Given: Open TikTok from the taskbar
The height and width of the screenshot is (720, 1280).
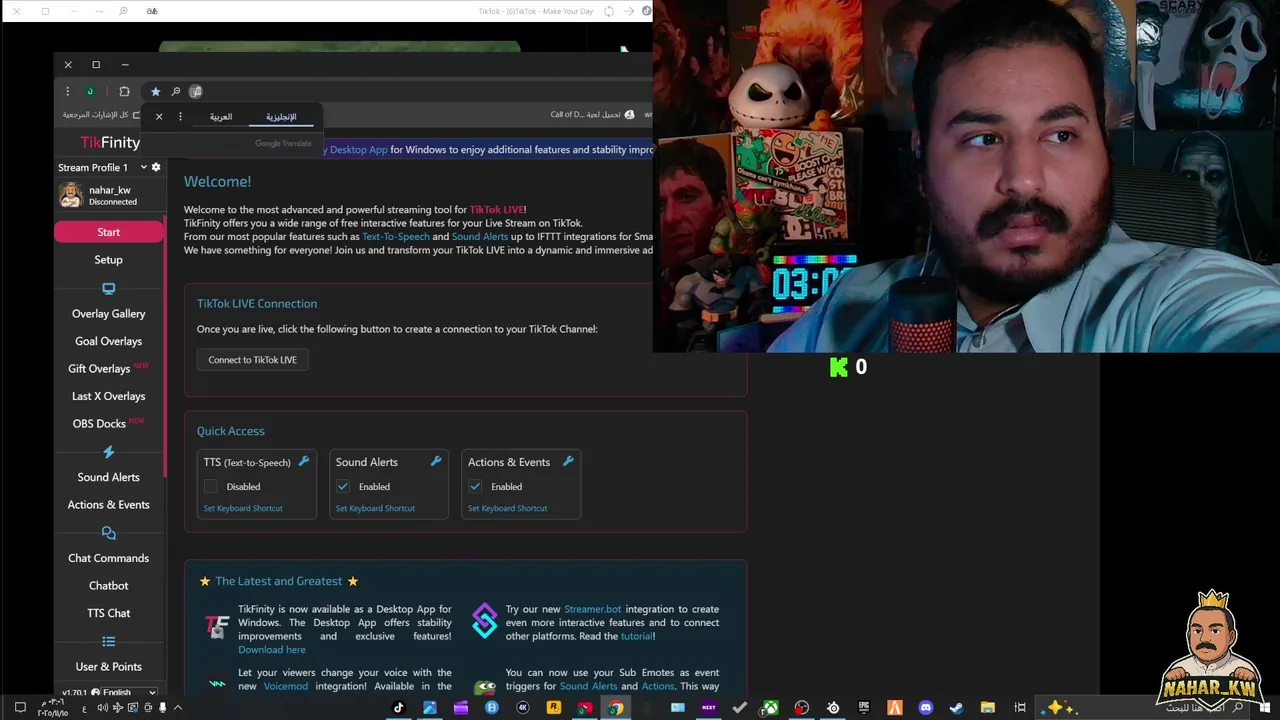Looking at the screenshot, I should tap(398, 708).
